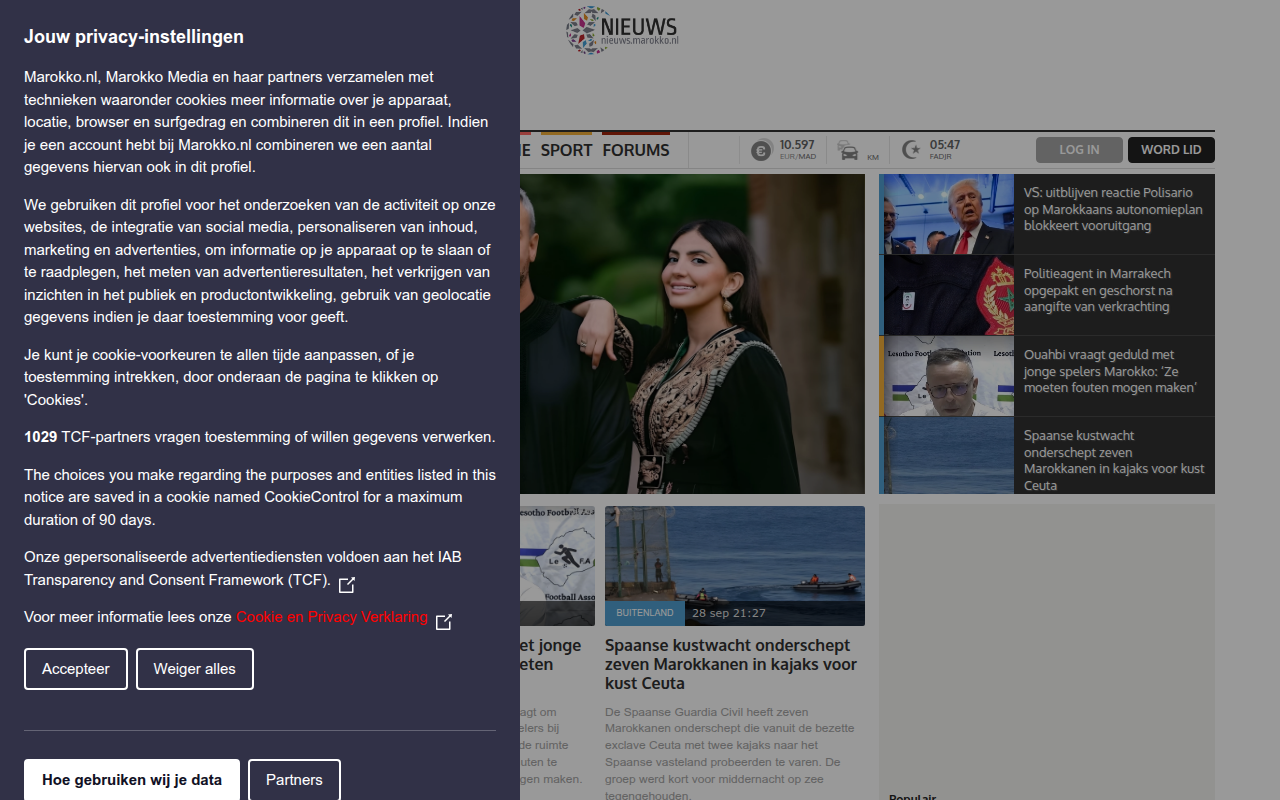Screen dimensions: 1280x800
Task: Open the Cookie en Privacy Verklaring link
Action: pos(332,617)
